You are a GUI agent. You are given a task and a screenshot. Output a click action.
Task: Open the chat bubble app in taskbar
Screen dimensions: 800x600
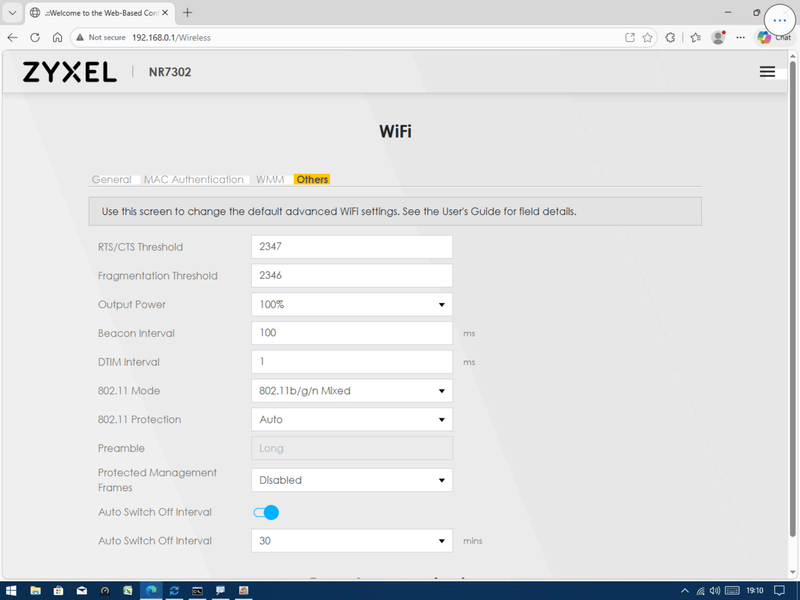pyautogui.click(x=220, y=590)
